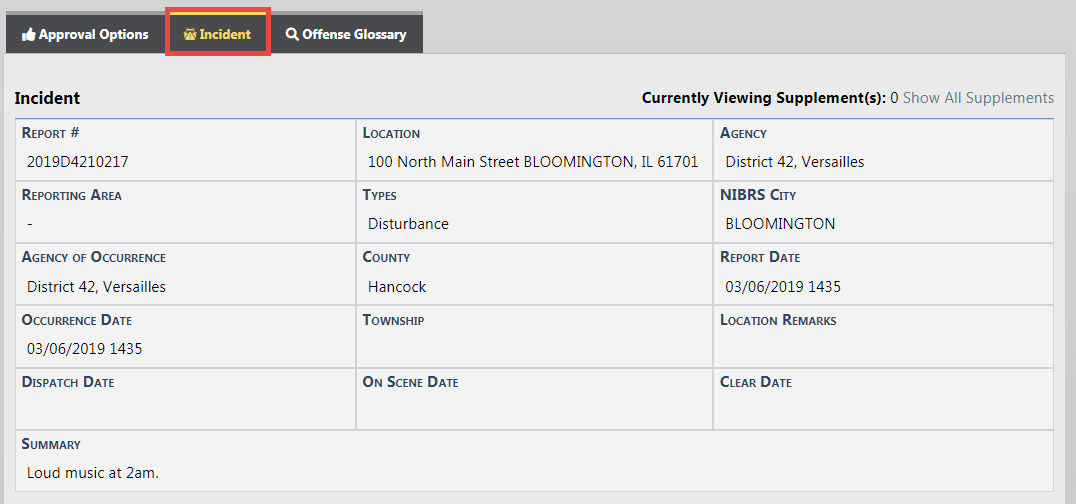Select the summary text Loud music at 2am
Image resolution: width=1076 pixels, height=504 pixels.
pos(93,472)
